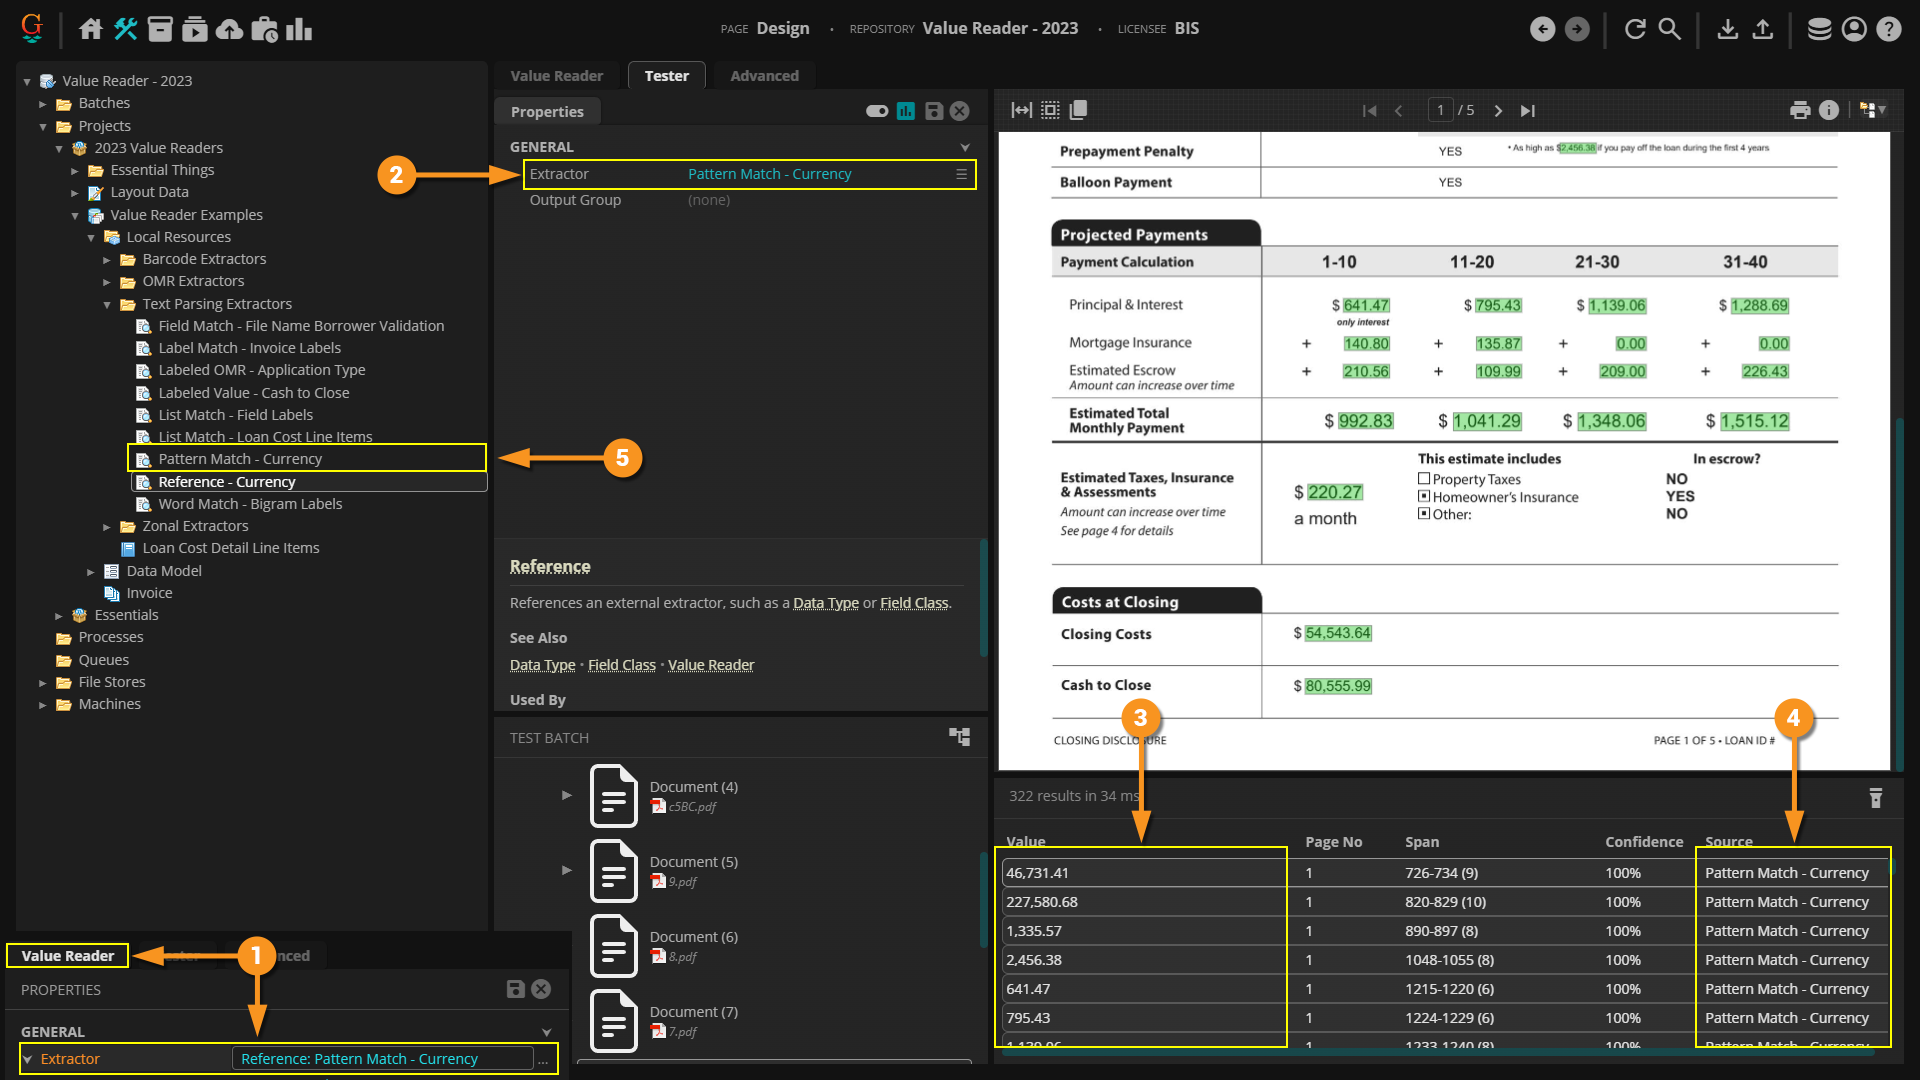Select Pattern Match - Currency tree node
1920x1080 pixels.
pos(240,459)
